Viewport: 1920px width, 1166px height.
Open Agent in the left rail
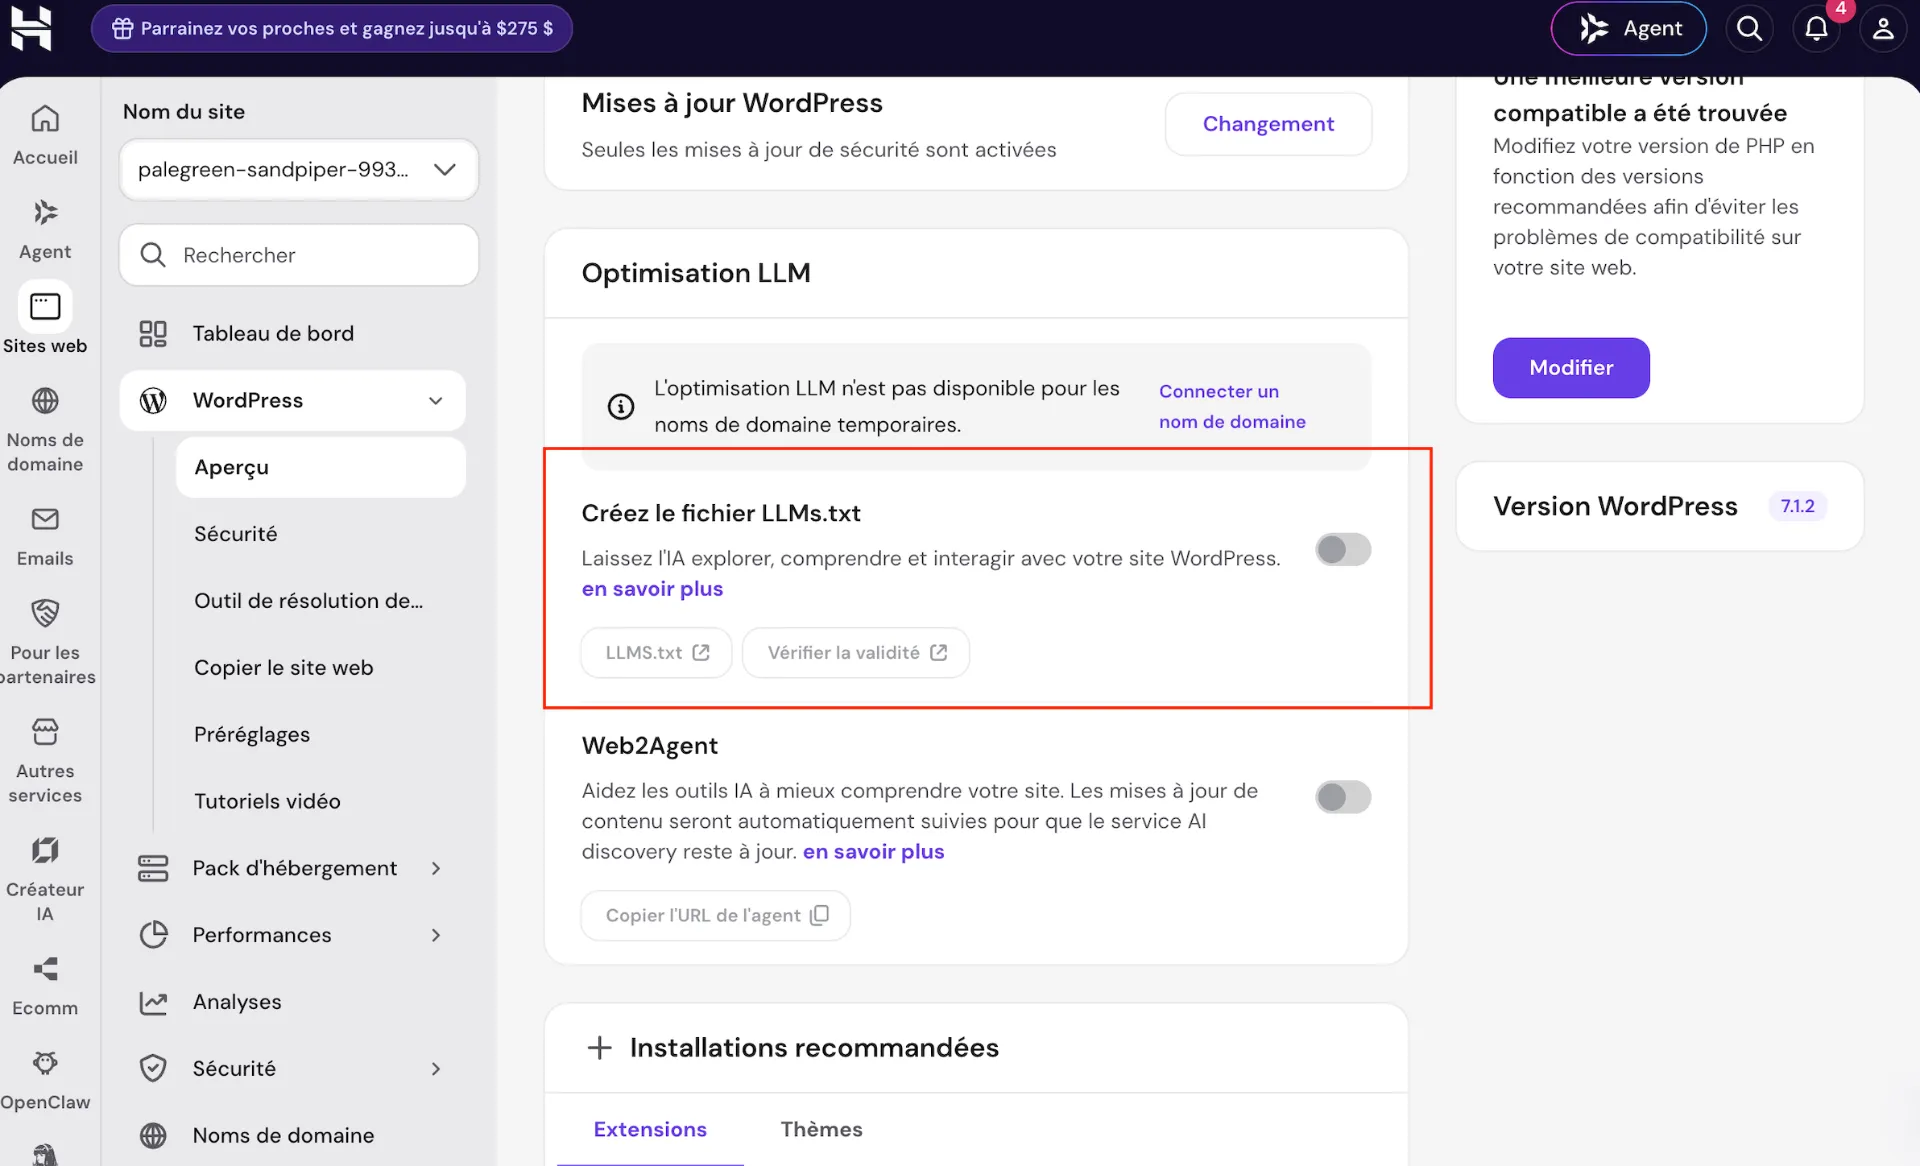[45, 230]
